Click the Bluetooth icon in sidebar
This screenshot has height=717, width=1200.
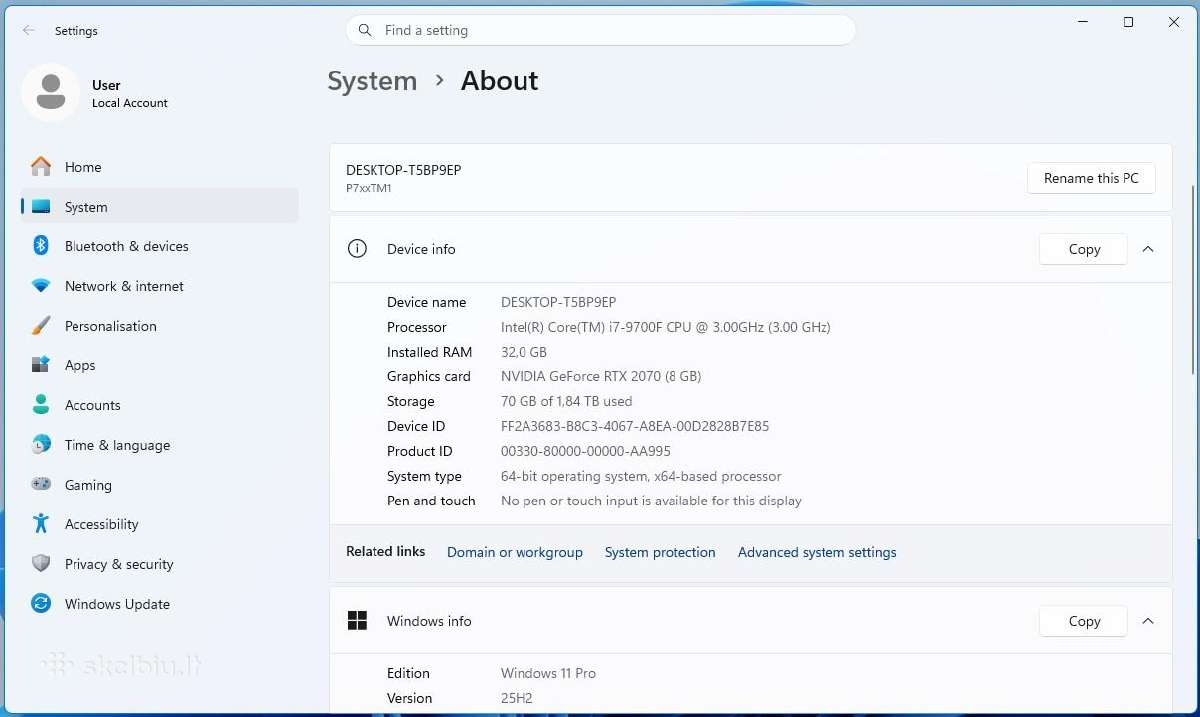(41, 246)
